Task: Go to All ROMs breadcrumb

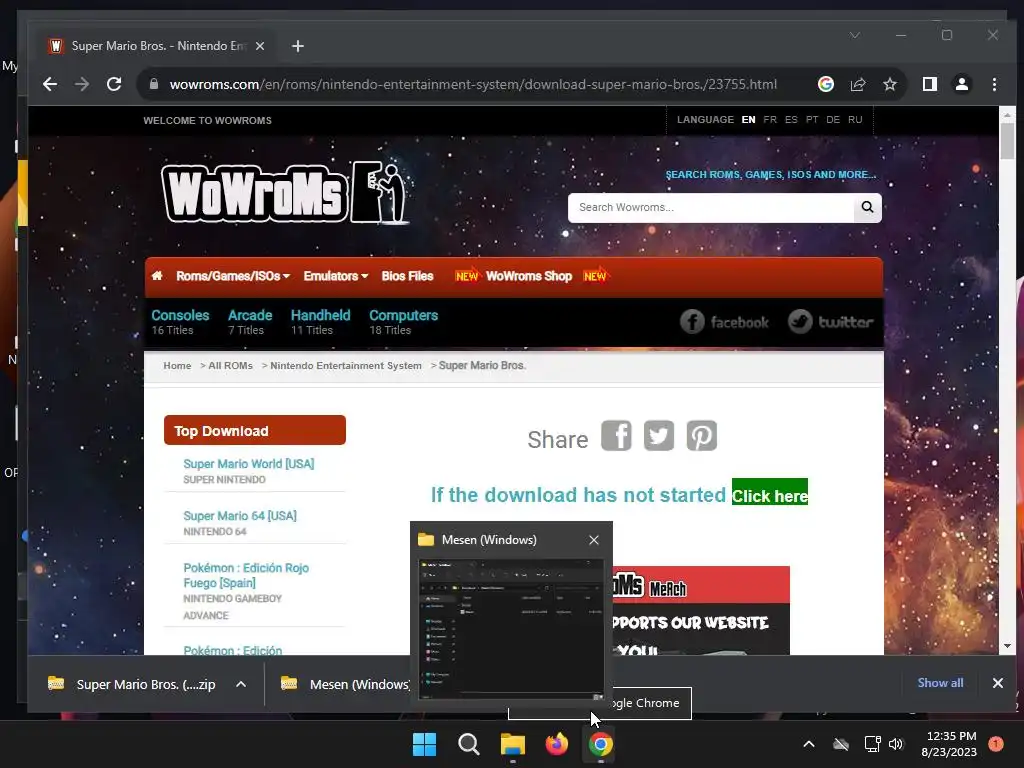Action: tap(230, 366)
